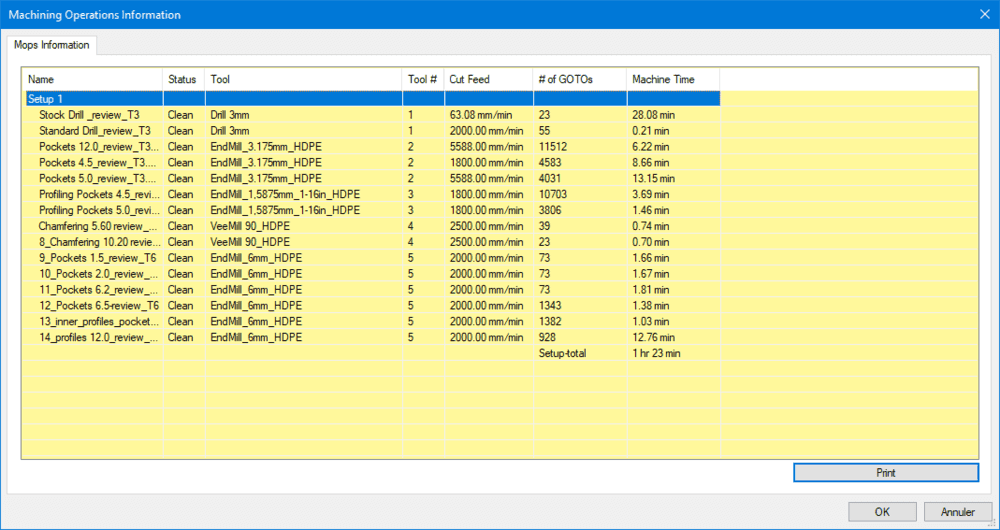Click the 63.08 mm/min cut feed value

481,115
